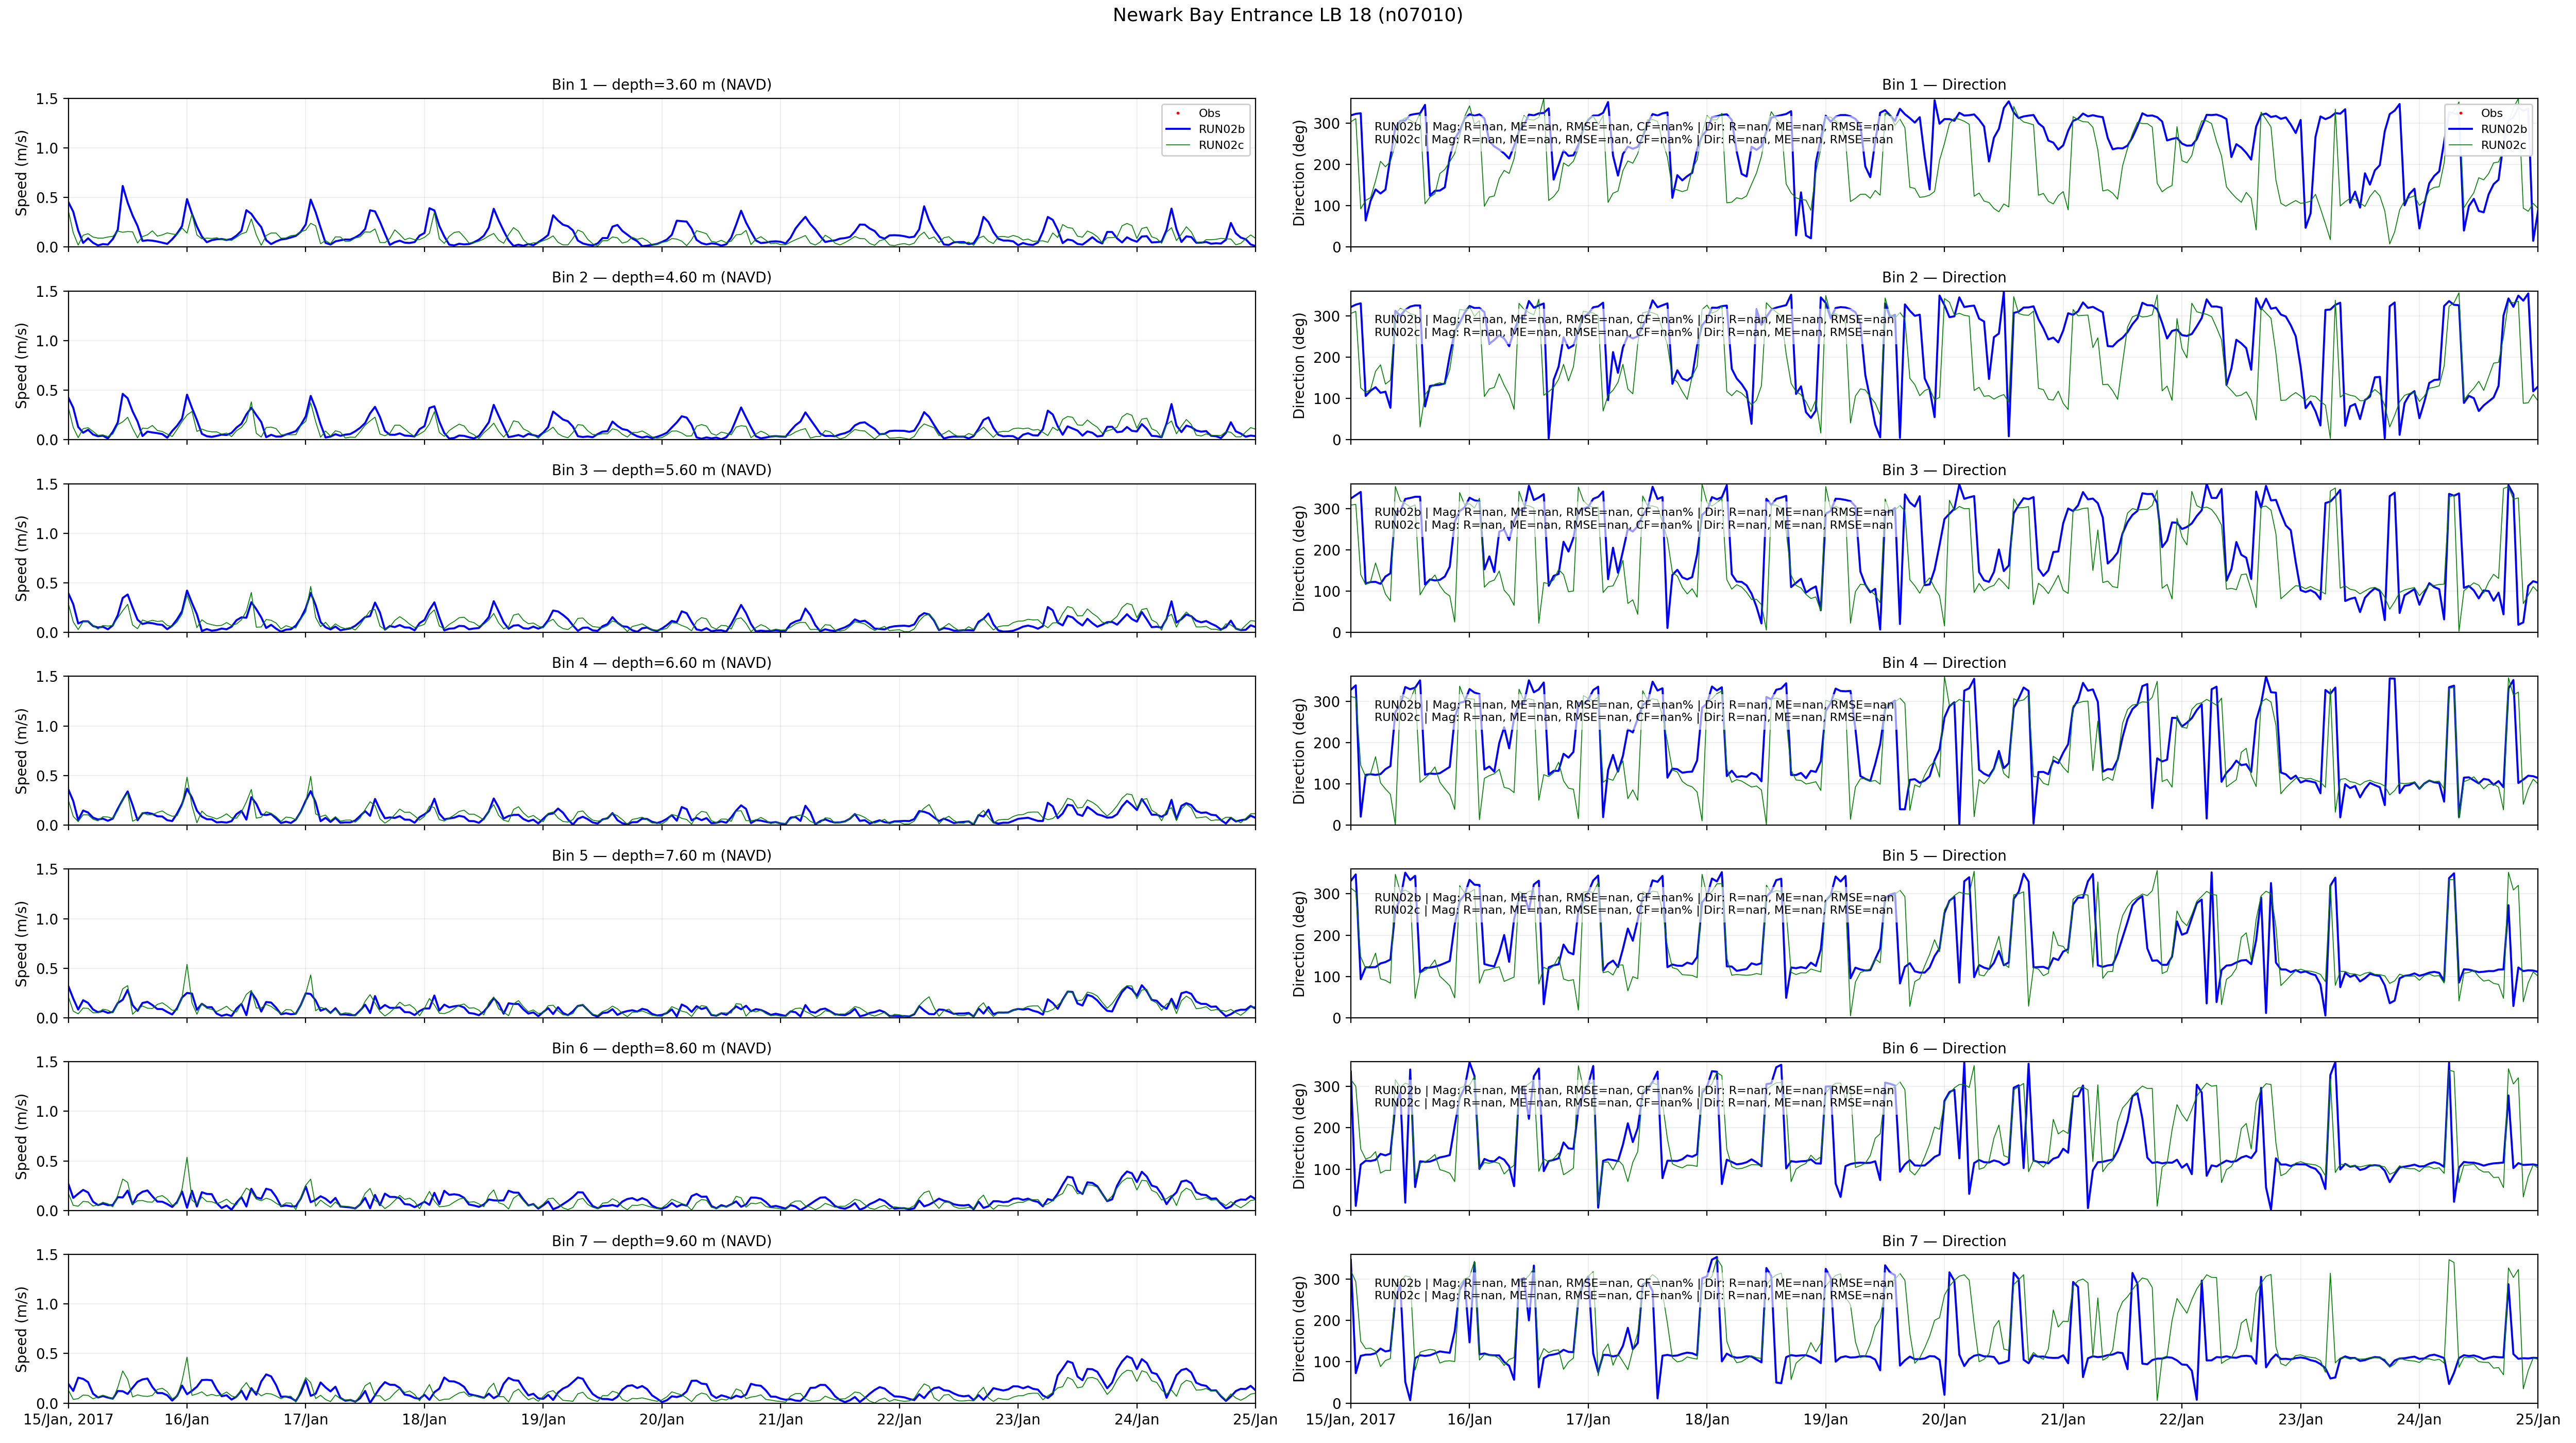Click the RUN02b legend entry in Bin 1 speed plot
Image resolution: width=2576 pixels, height=1443 pixels.
[x=1221, y=129]
